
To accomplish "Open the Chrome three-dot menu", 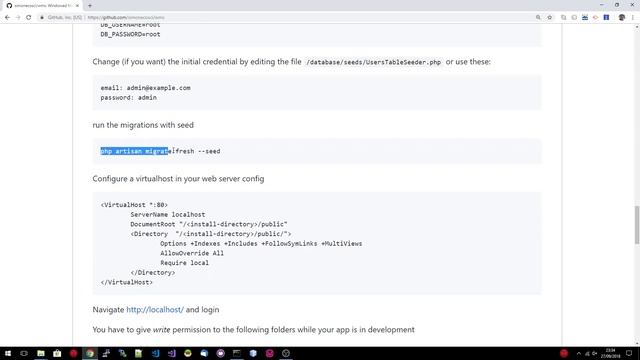I will (x=633, y=18).
